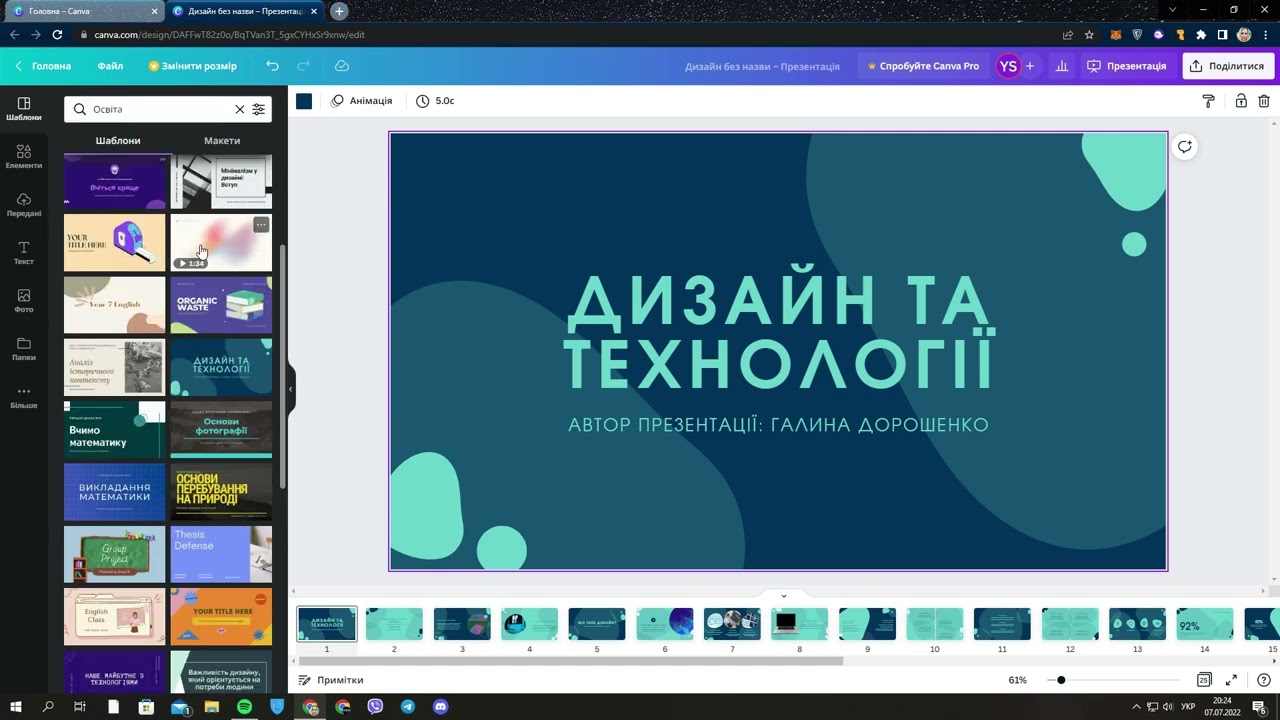Add collaborator with plus icon
The width and height of the screenshot is (1280, 720).
[1030, 66]
